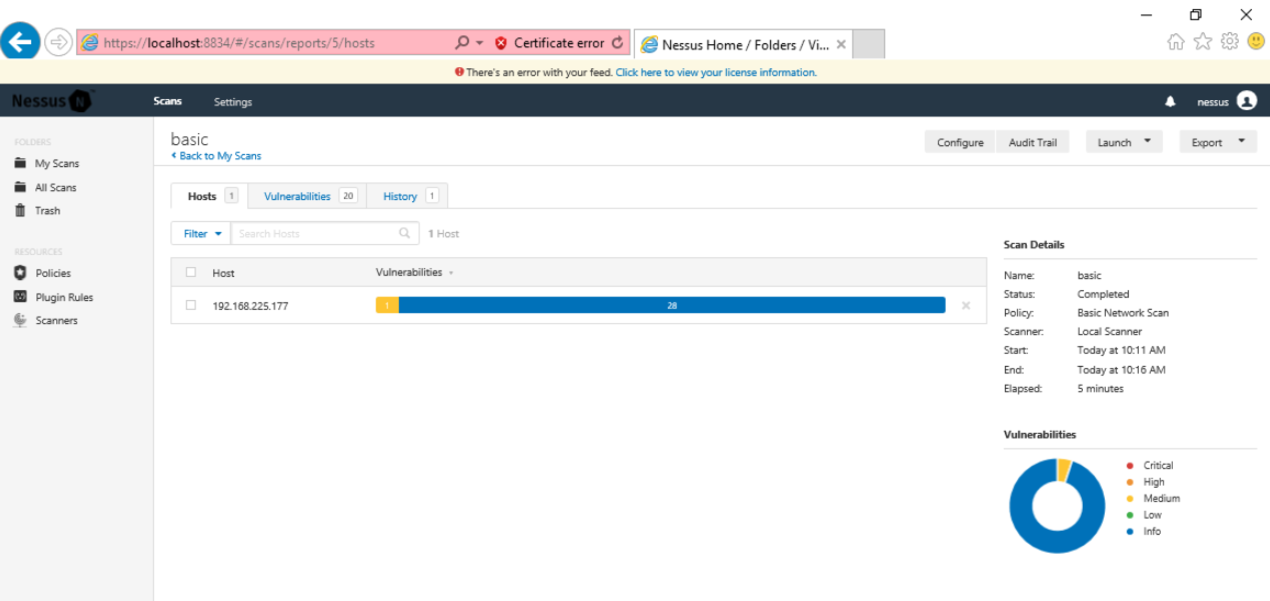The width and height of the screenshot is (1270, 601).
Task: Open the Plugin Rules link
Action: [x=64, y=297]
